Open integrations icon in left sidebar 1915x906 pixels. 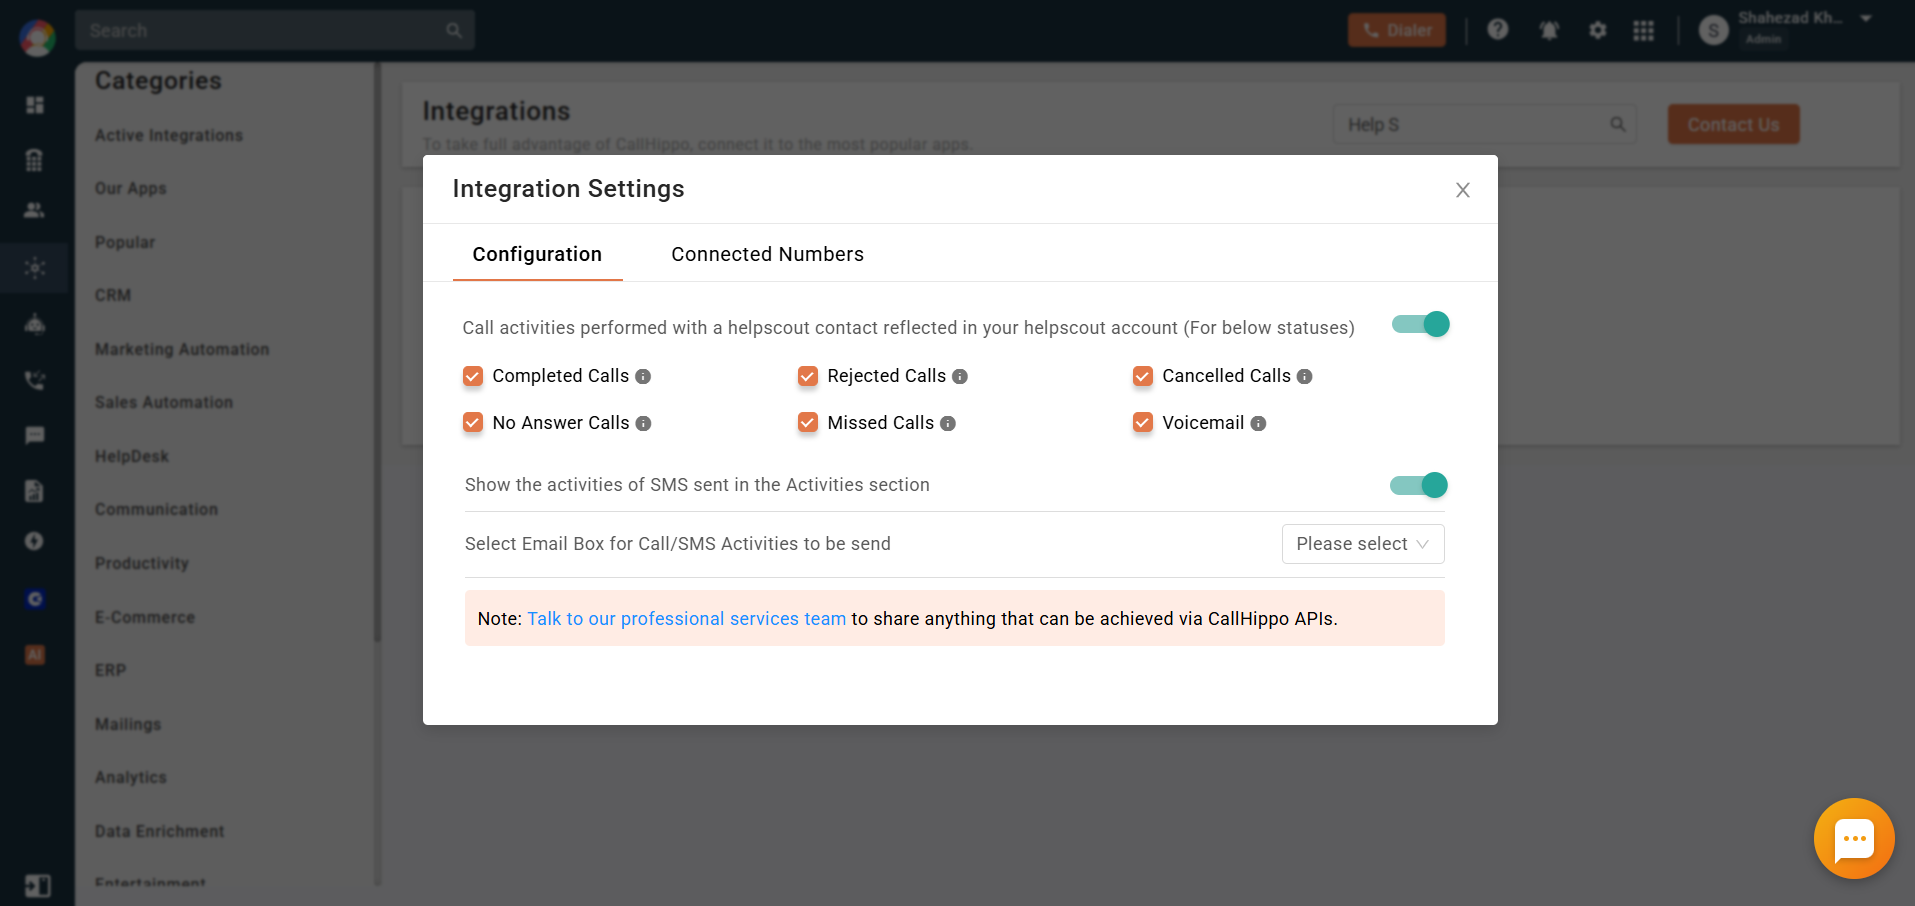[35, 268]
